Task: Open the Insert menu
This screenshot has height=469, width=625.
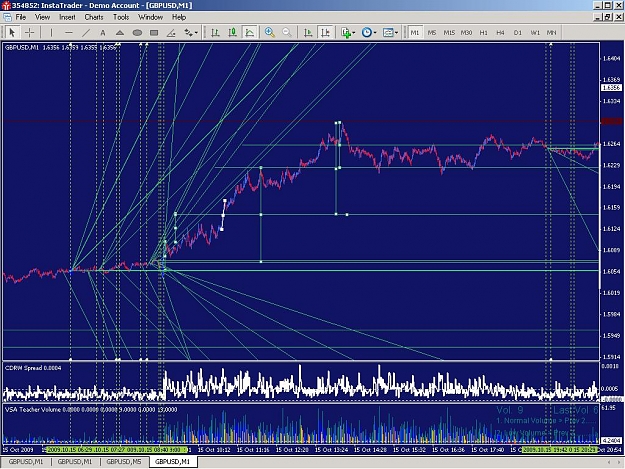Action: (67, 17)
